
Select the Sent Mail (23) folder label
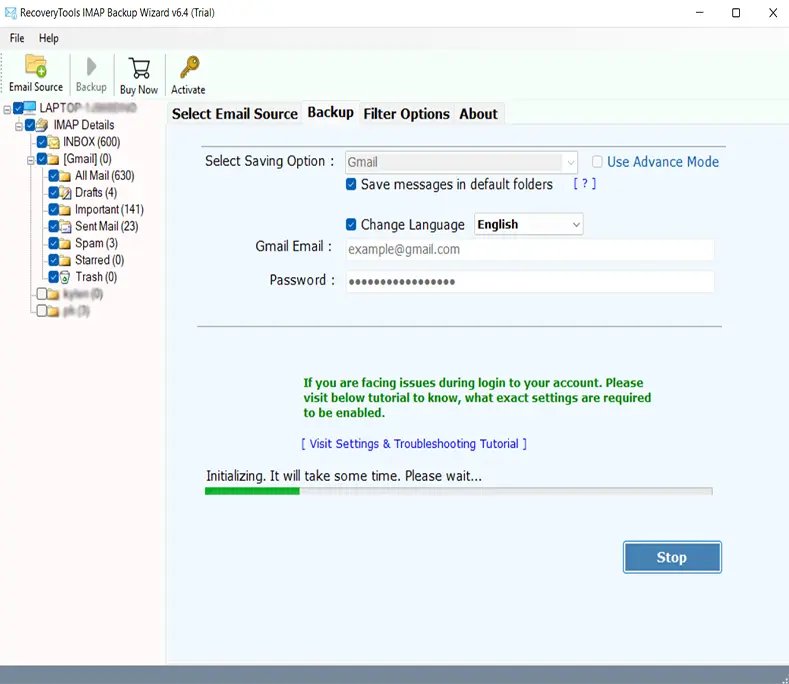point(107,226)
